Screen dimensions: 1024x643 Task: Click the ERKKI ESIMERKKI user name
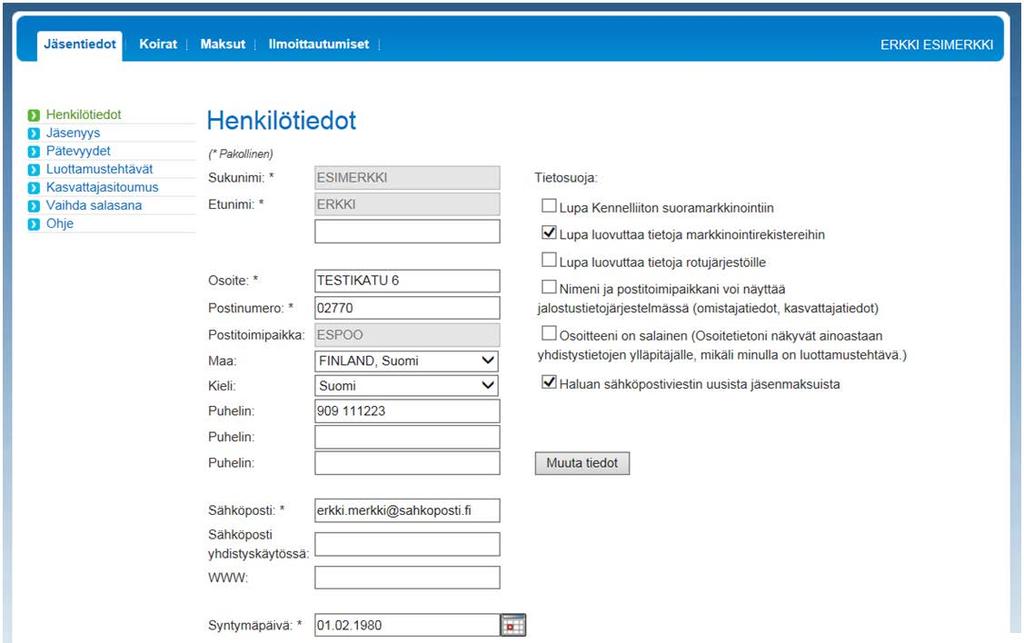point(936,45)
